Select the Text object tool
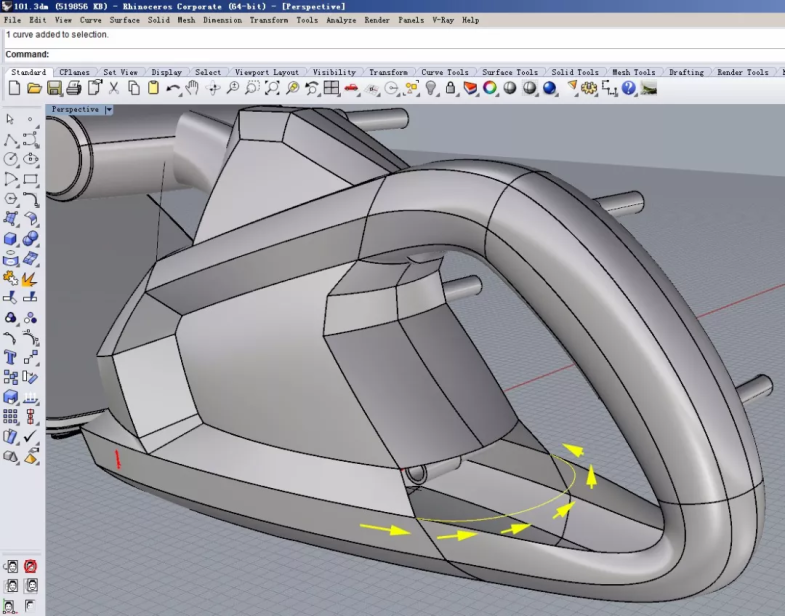785x616 pixels. 11,357
